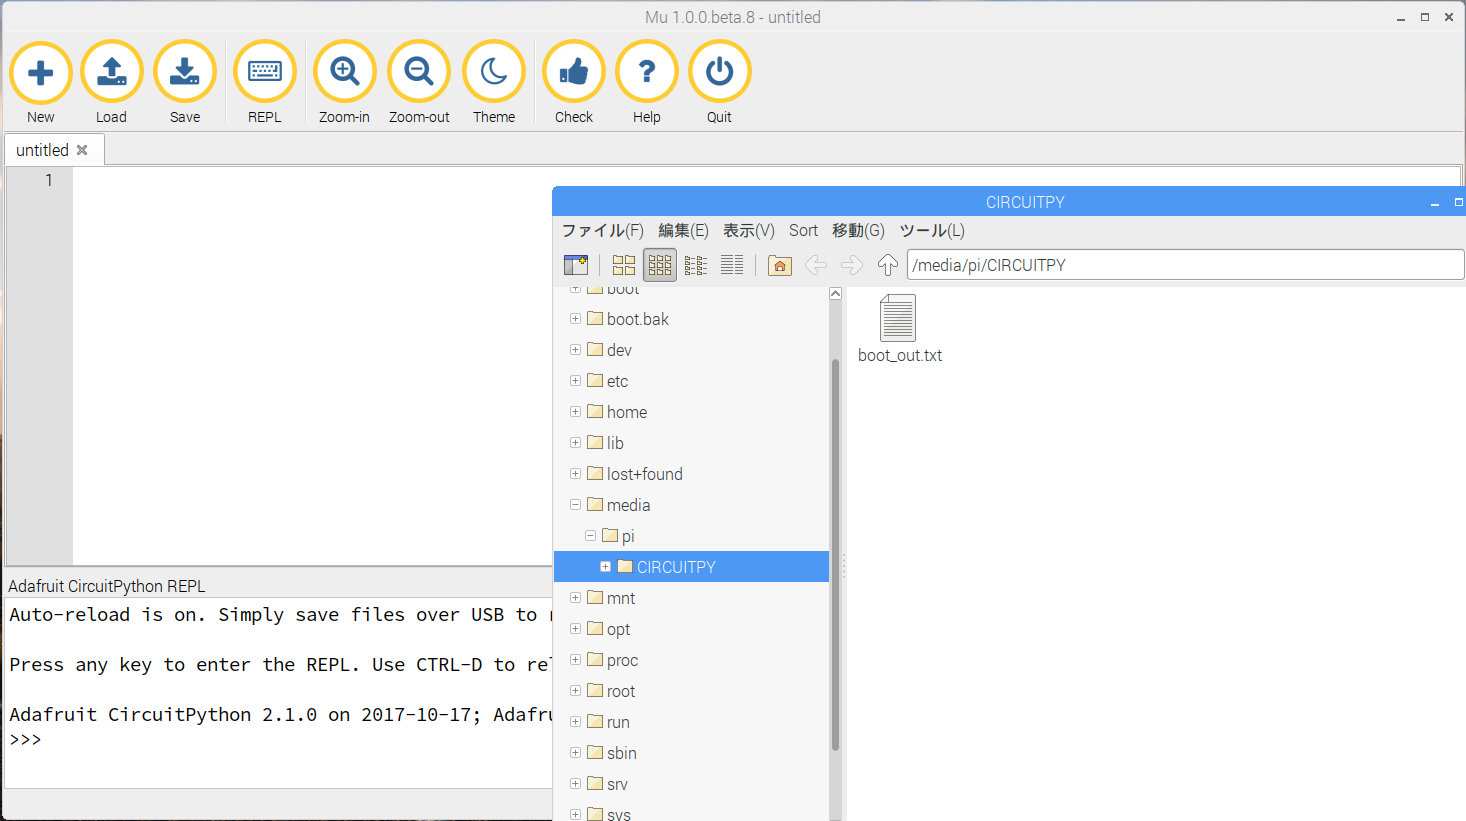Collapse the media folder branch

point(575,505)
